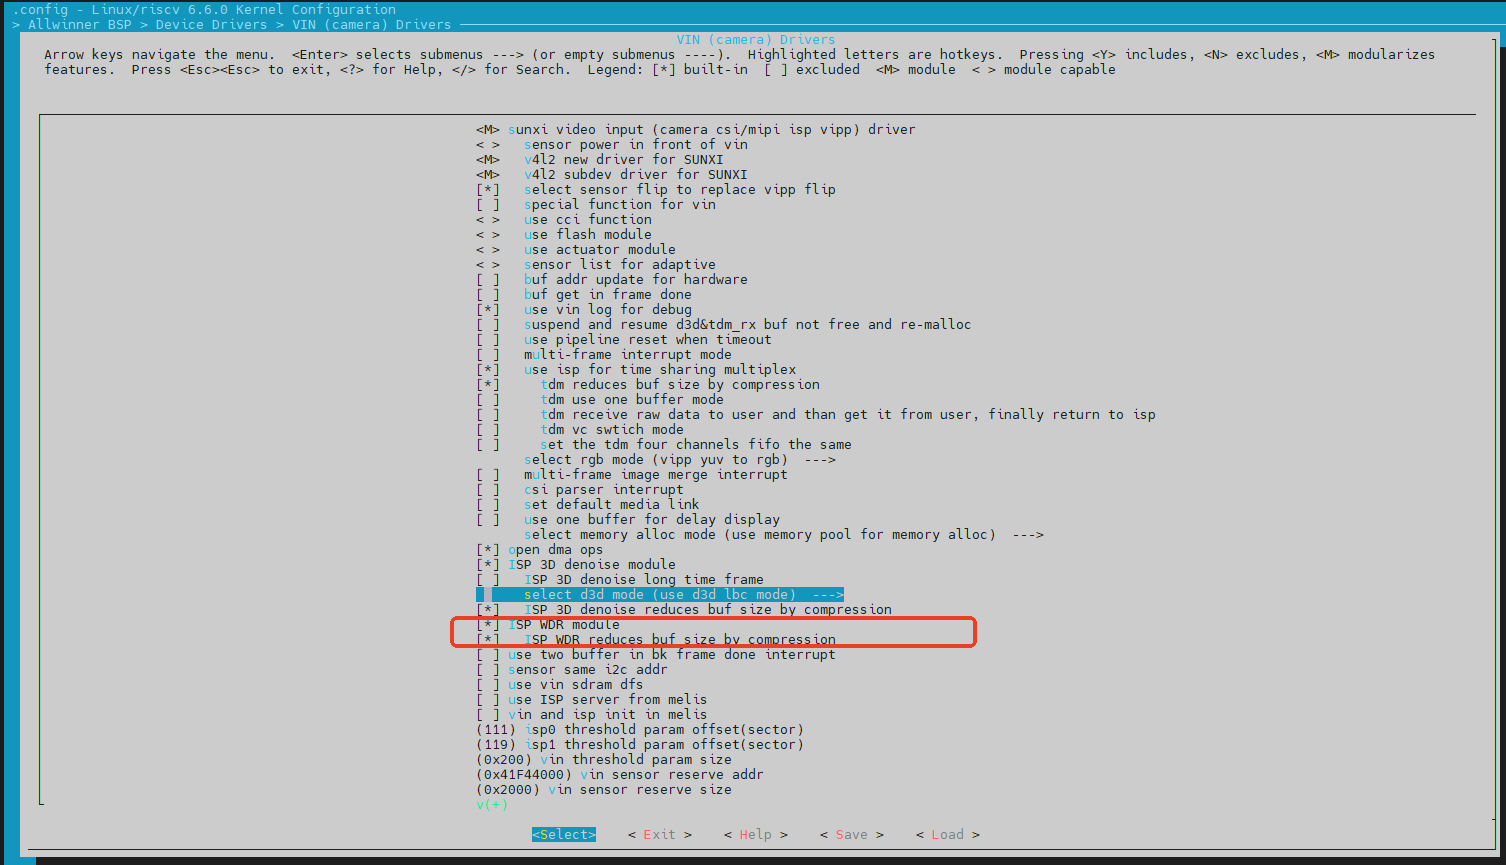
Task: Change 'sensor power in front of vin' tristate
Action: [635, 144]
